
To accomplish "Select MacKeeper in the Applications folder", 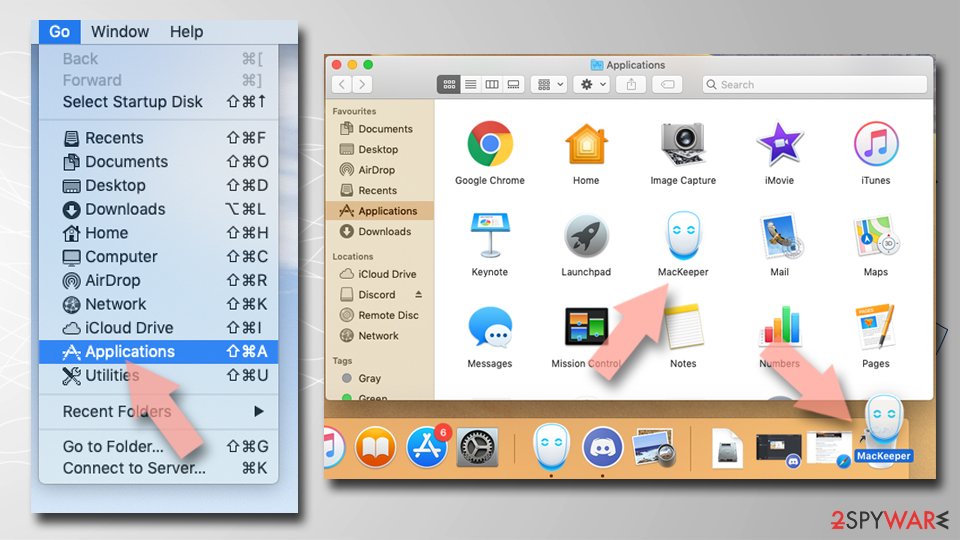I will coord(683,236).
